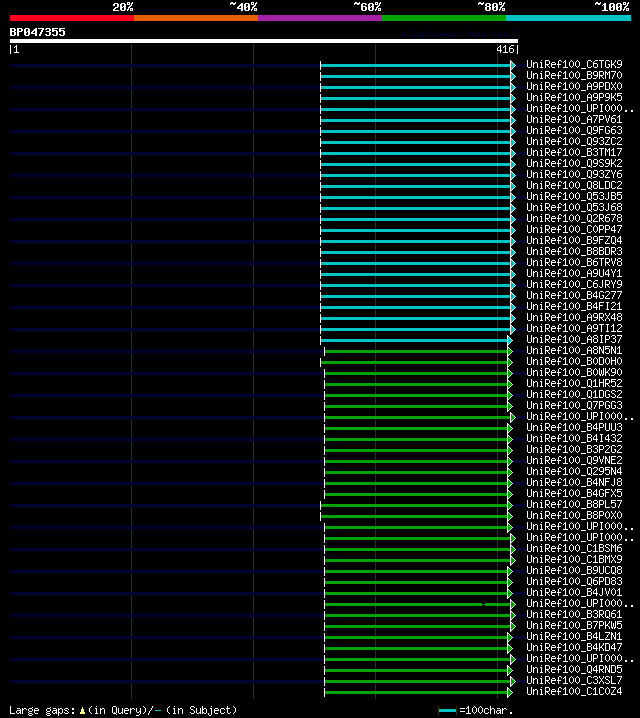Select the UniRef100_A7PV61 label

(x=574, y=120)
